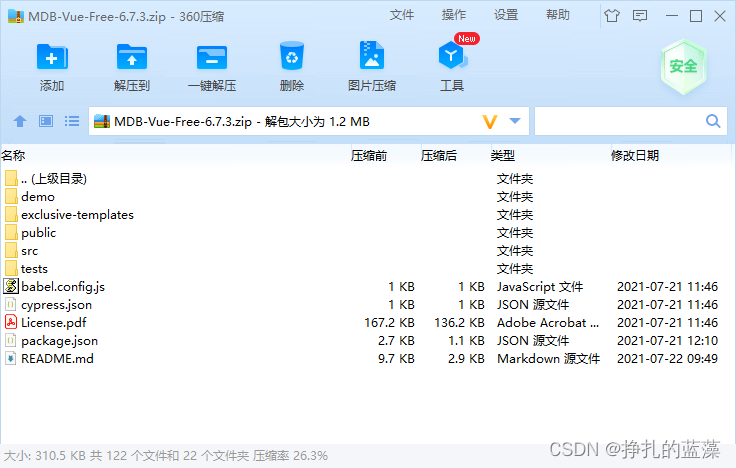Sort by the 名称 column header
The width and height of the screenshot is (736, 468).
(13, 155)
